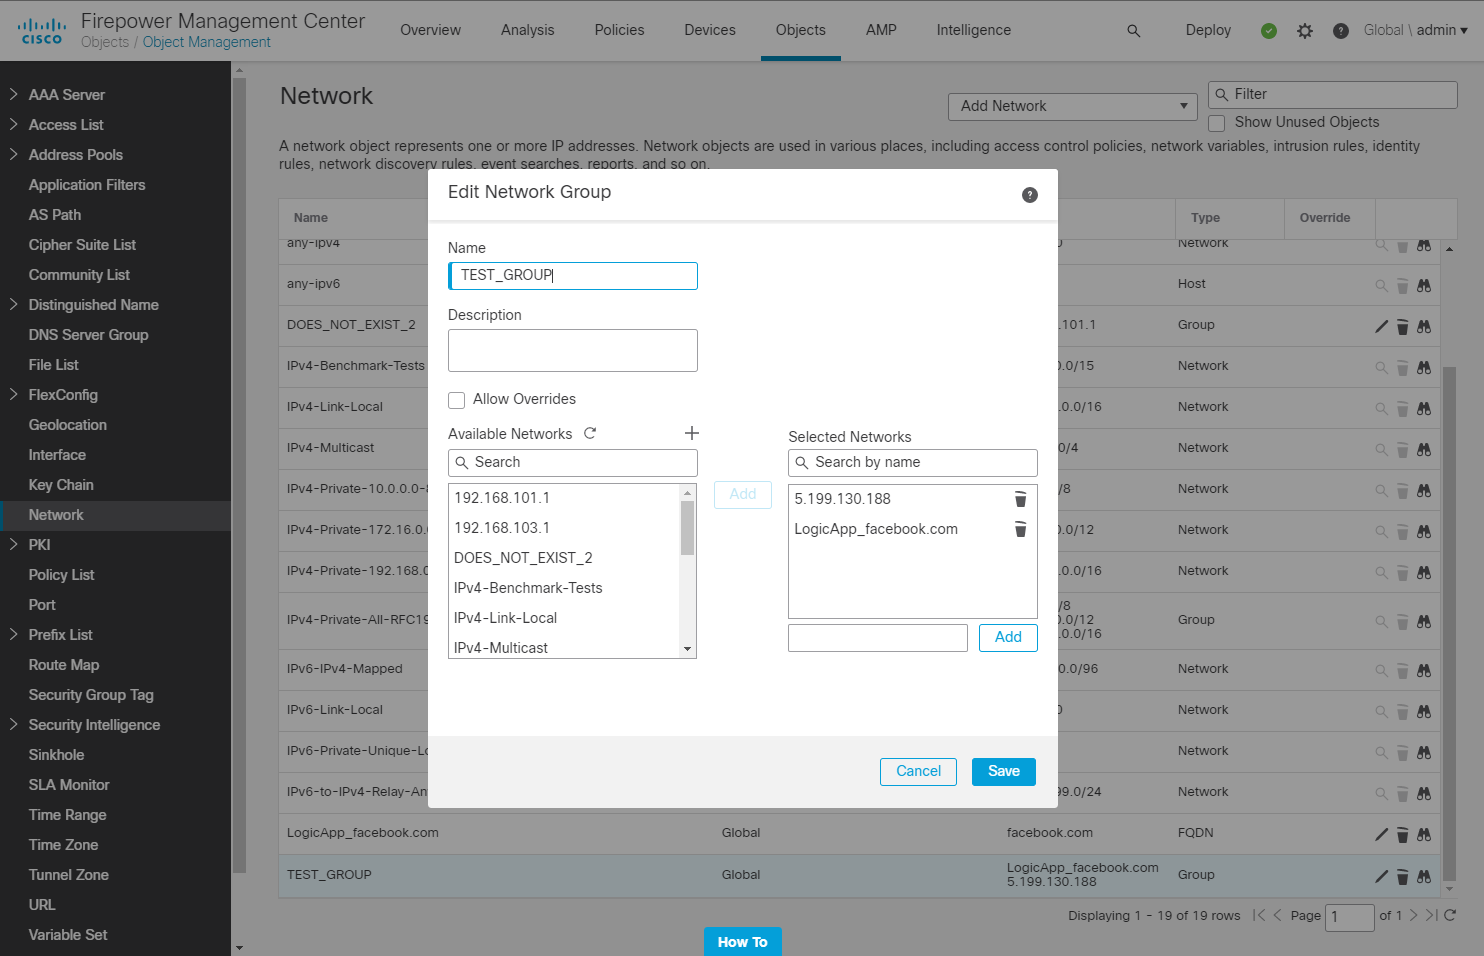Image resolution: width=1484 pixels, height=956 pixels.
Task: Check deployment status via green check icon
Action: click(x=1268, y=30)
